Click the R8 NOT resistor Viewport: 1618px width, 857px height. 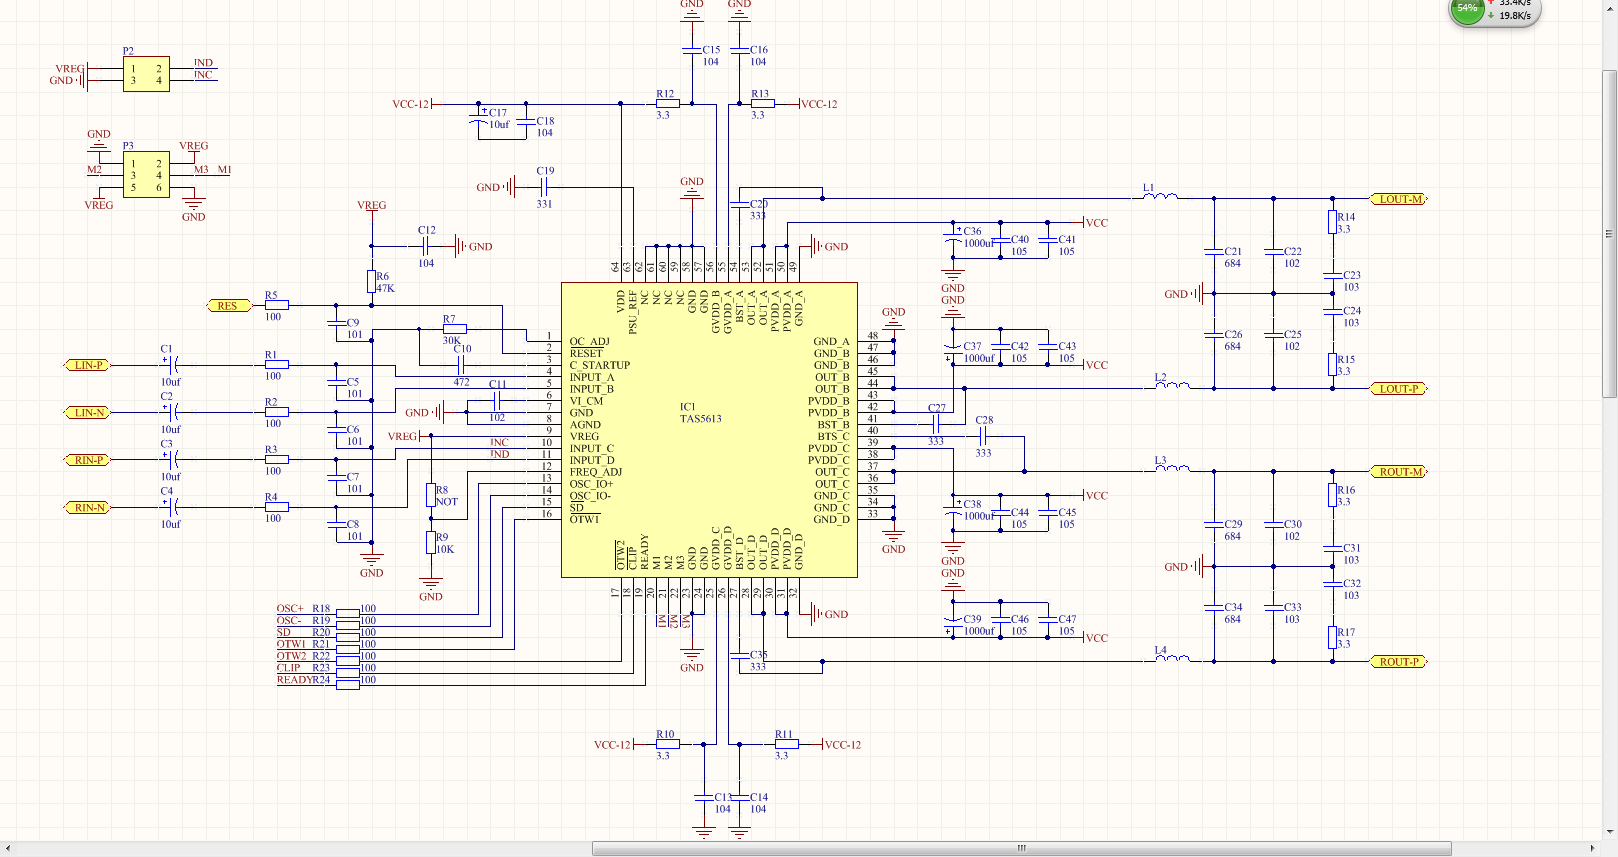click(x=431, y=495)
